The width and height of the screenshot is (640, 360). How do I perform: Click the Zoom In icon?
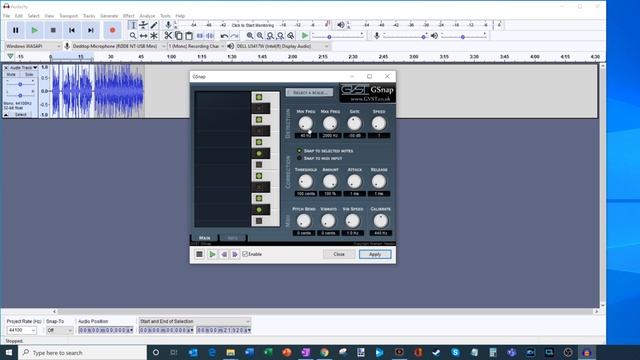click(250, 36)
